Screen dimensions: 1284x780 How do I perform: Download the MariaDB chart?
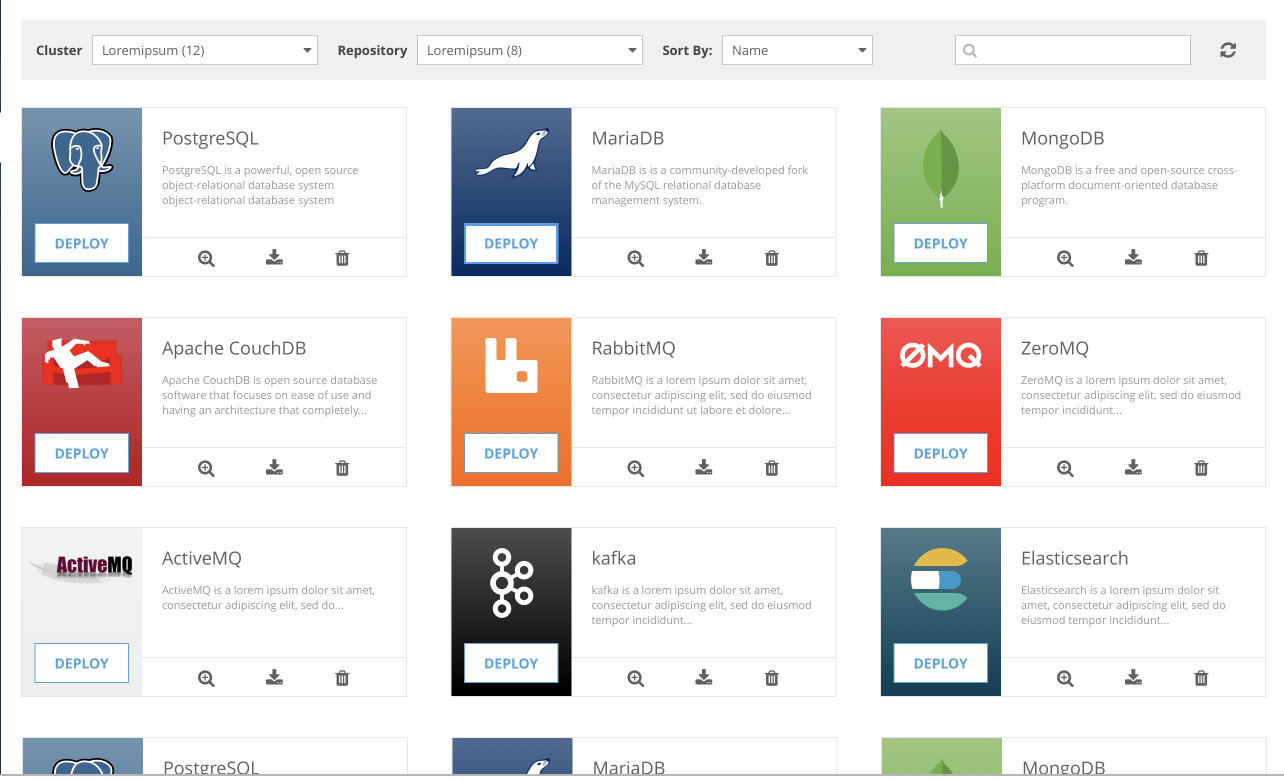point(704,258)
